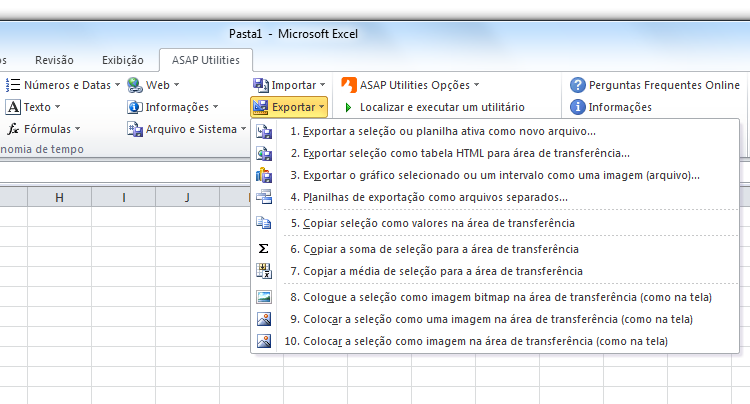Choose Copiar seleção como valores

pos(495,223)
